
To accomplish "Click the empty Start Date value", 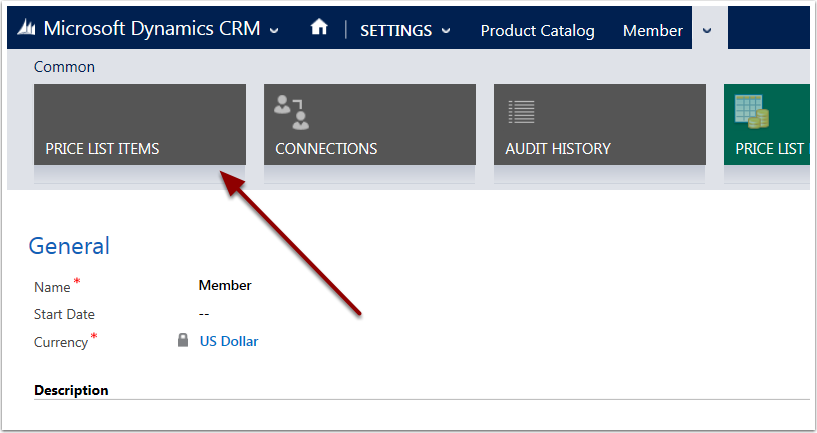I will pyautogui.click(x=204, y=314).
